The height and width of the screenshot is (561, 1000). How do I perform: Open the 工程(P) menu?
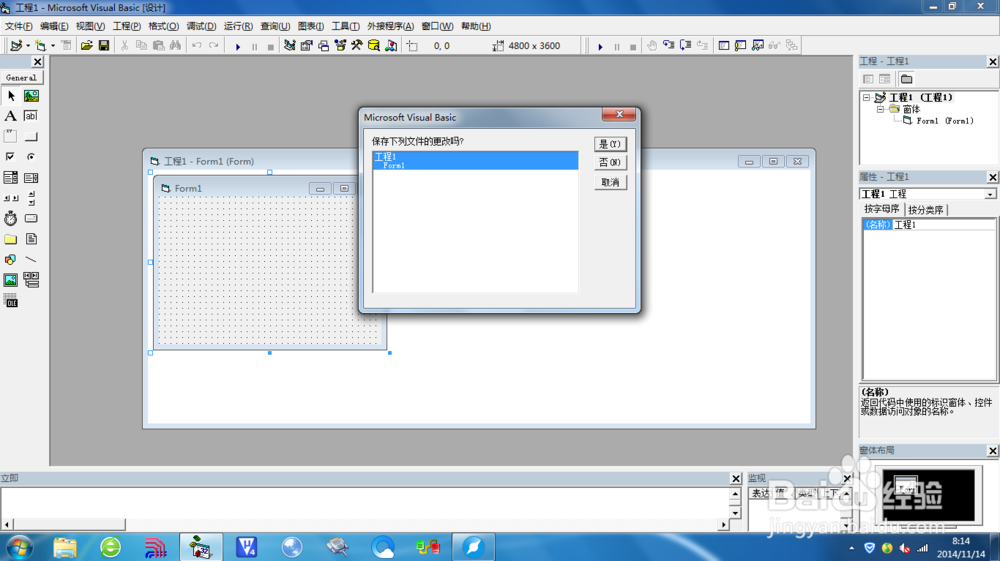tap(127, 26)
